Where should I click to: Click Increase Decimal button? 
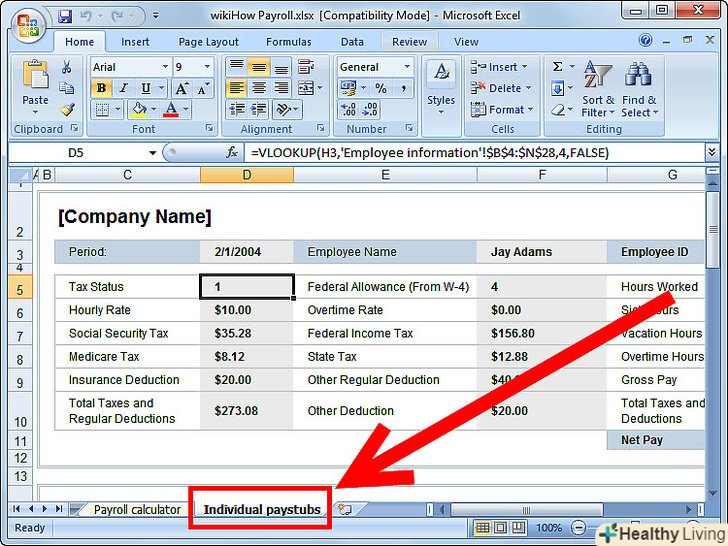tap(349, 110)
